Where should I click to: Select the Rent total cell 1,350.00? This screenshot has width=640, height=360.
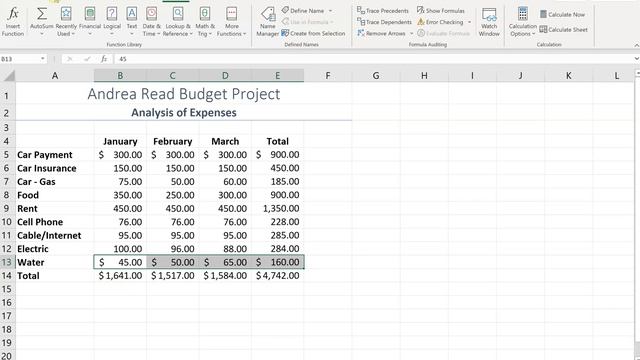point(278,209)
